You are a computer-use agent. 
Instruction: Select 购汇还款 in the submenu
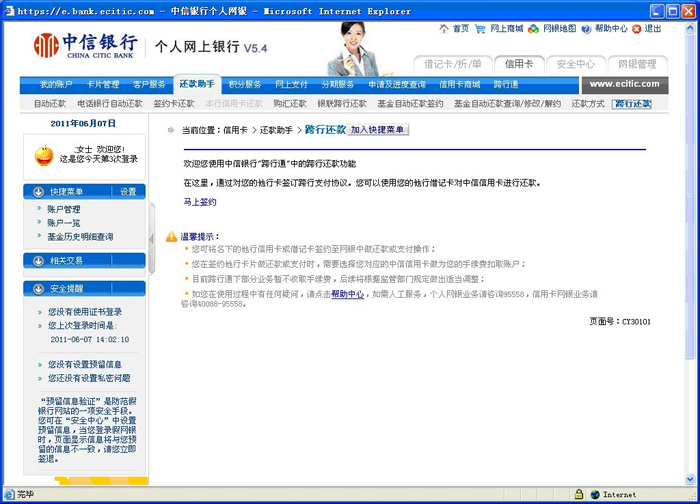pos(290,103)
